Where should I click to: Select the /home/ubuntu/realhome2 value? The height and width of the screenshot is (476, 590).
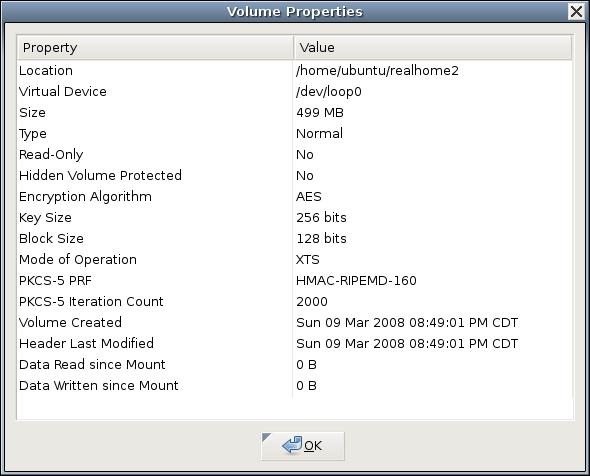click(x=377, y=71)
